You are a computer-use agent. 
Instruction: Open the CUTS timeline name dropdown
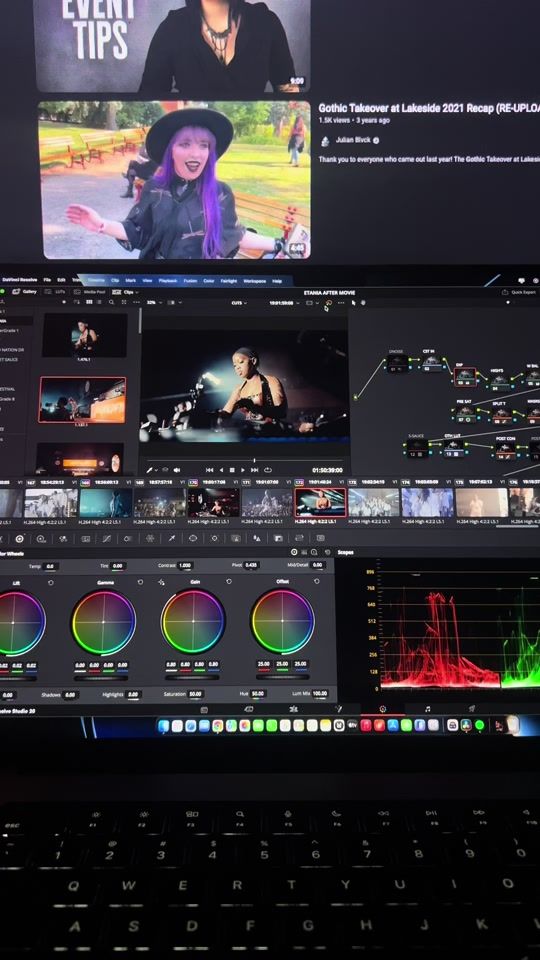(239, 302)
